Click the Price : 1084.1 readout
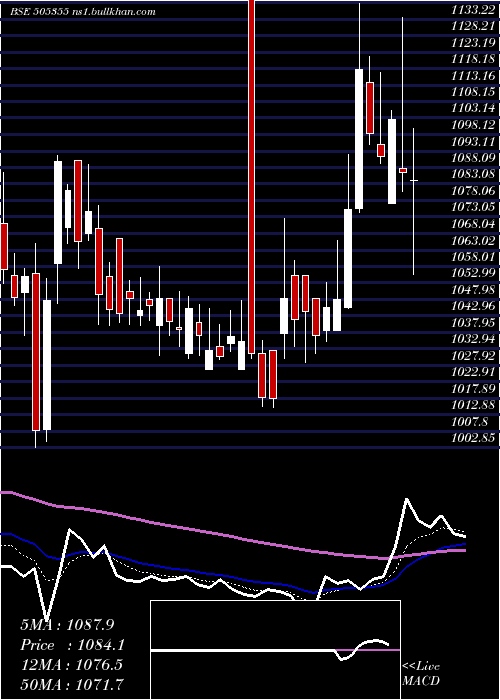The width and height of the screenshot is (500, 700). 72,645
